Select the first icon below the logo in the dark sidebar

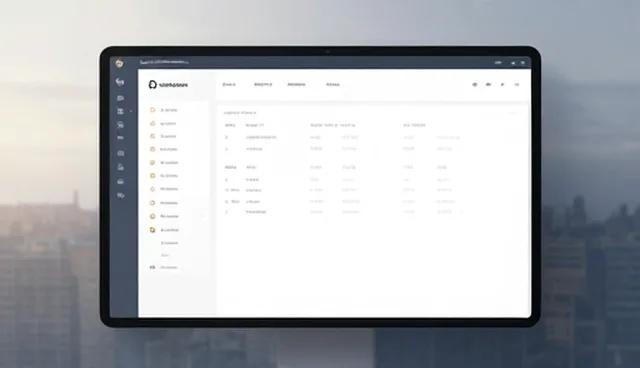tap(120, 82)
